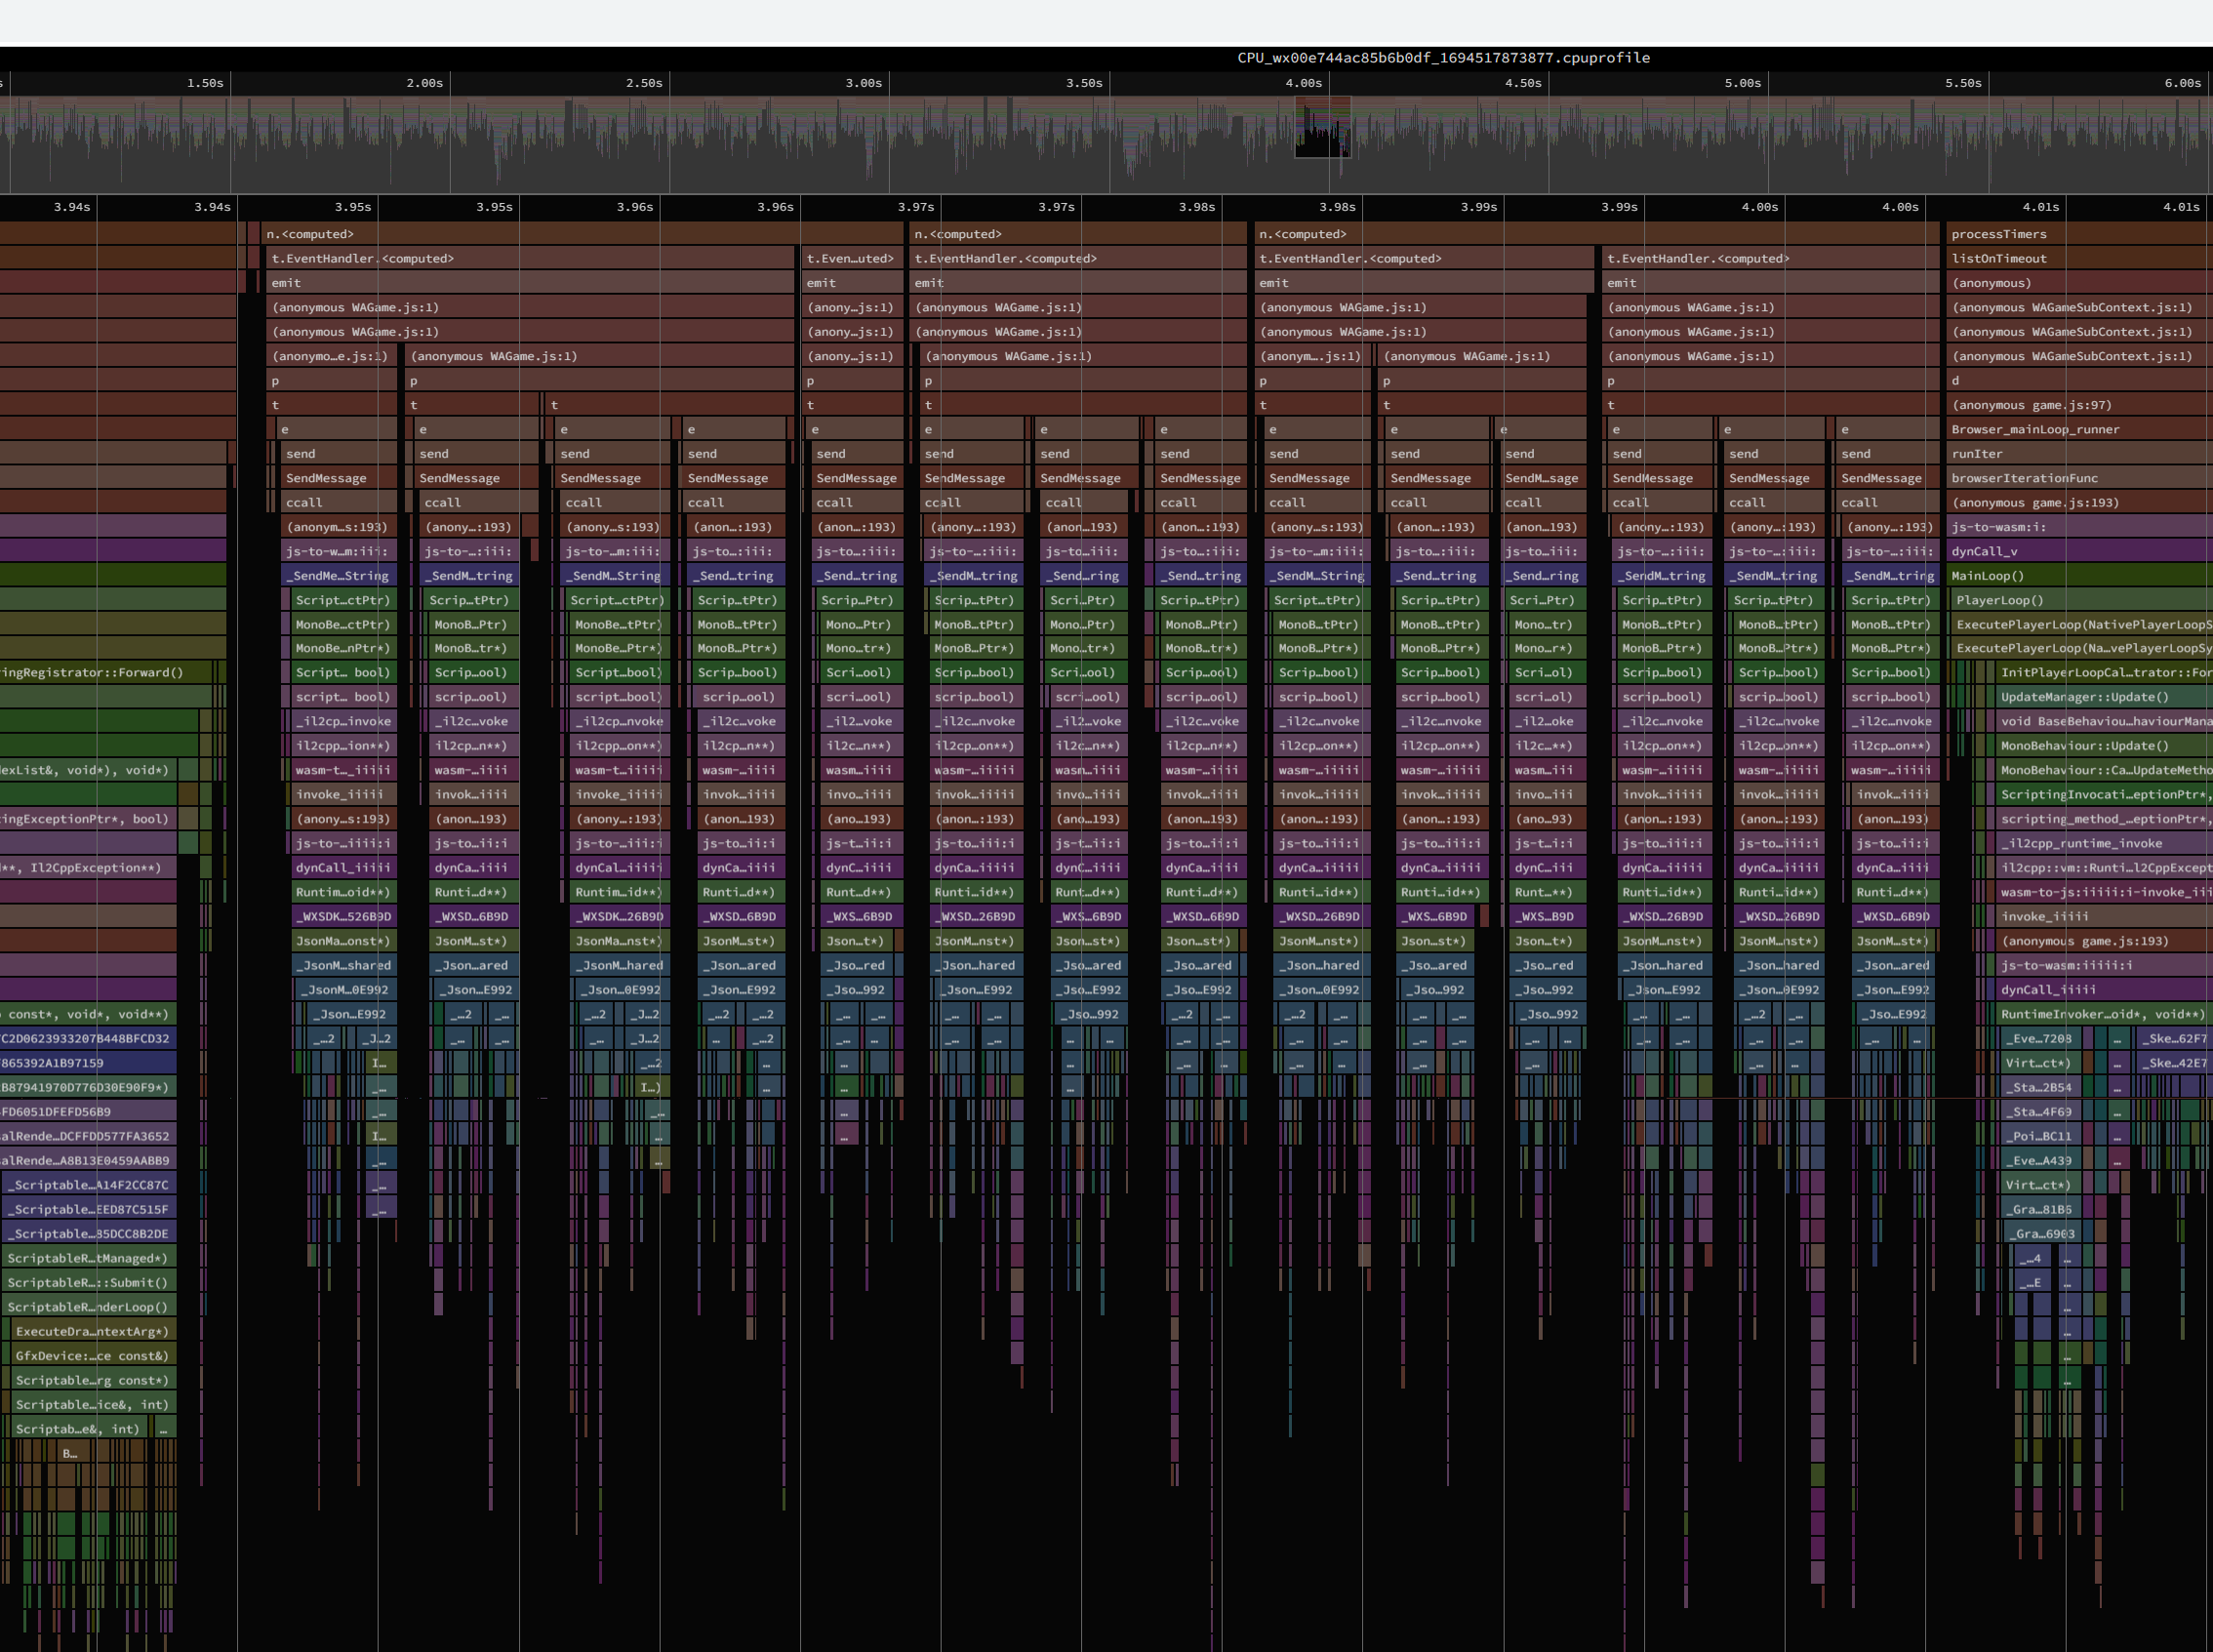The image size is (2213, 1652).
Task: Click the 5.00s mark in the overview timeline
Action: (x=1742, y=83)
